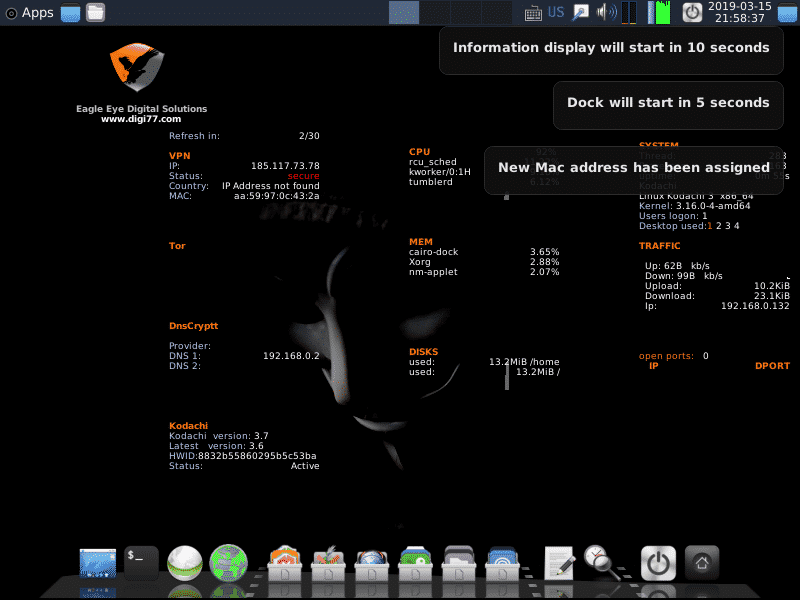Toggle the screen magnifier tray icon
The width and height of the screenshot is (800, 600).
pos(580,13)
